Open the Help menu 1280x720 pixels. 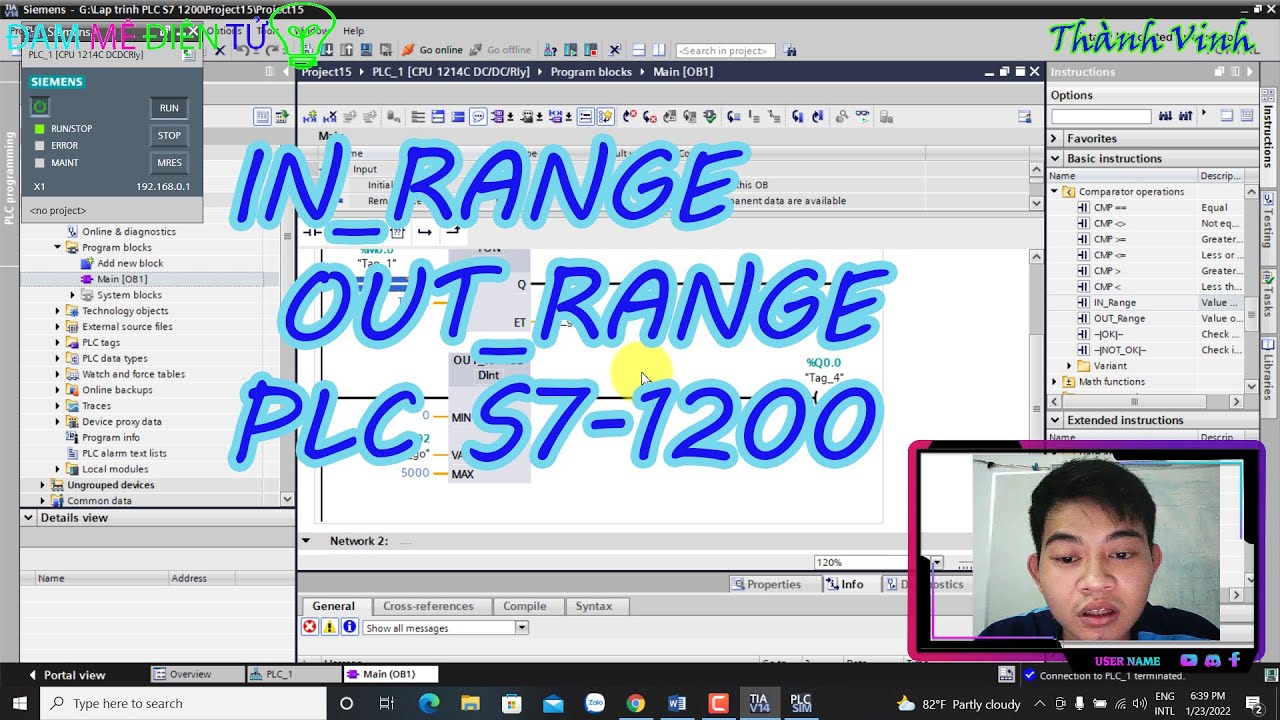pos(353,31)
